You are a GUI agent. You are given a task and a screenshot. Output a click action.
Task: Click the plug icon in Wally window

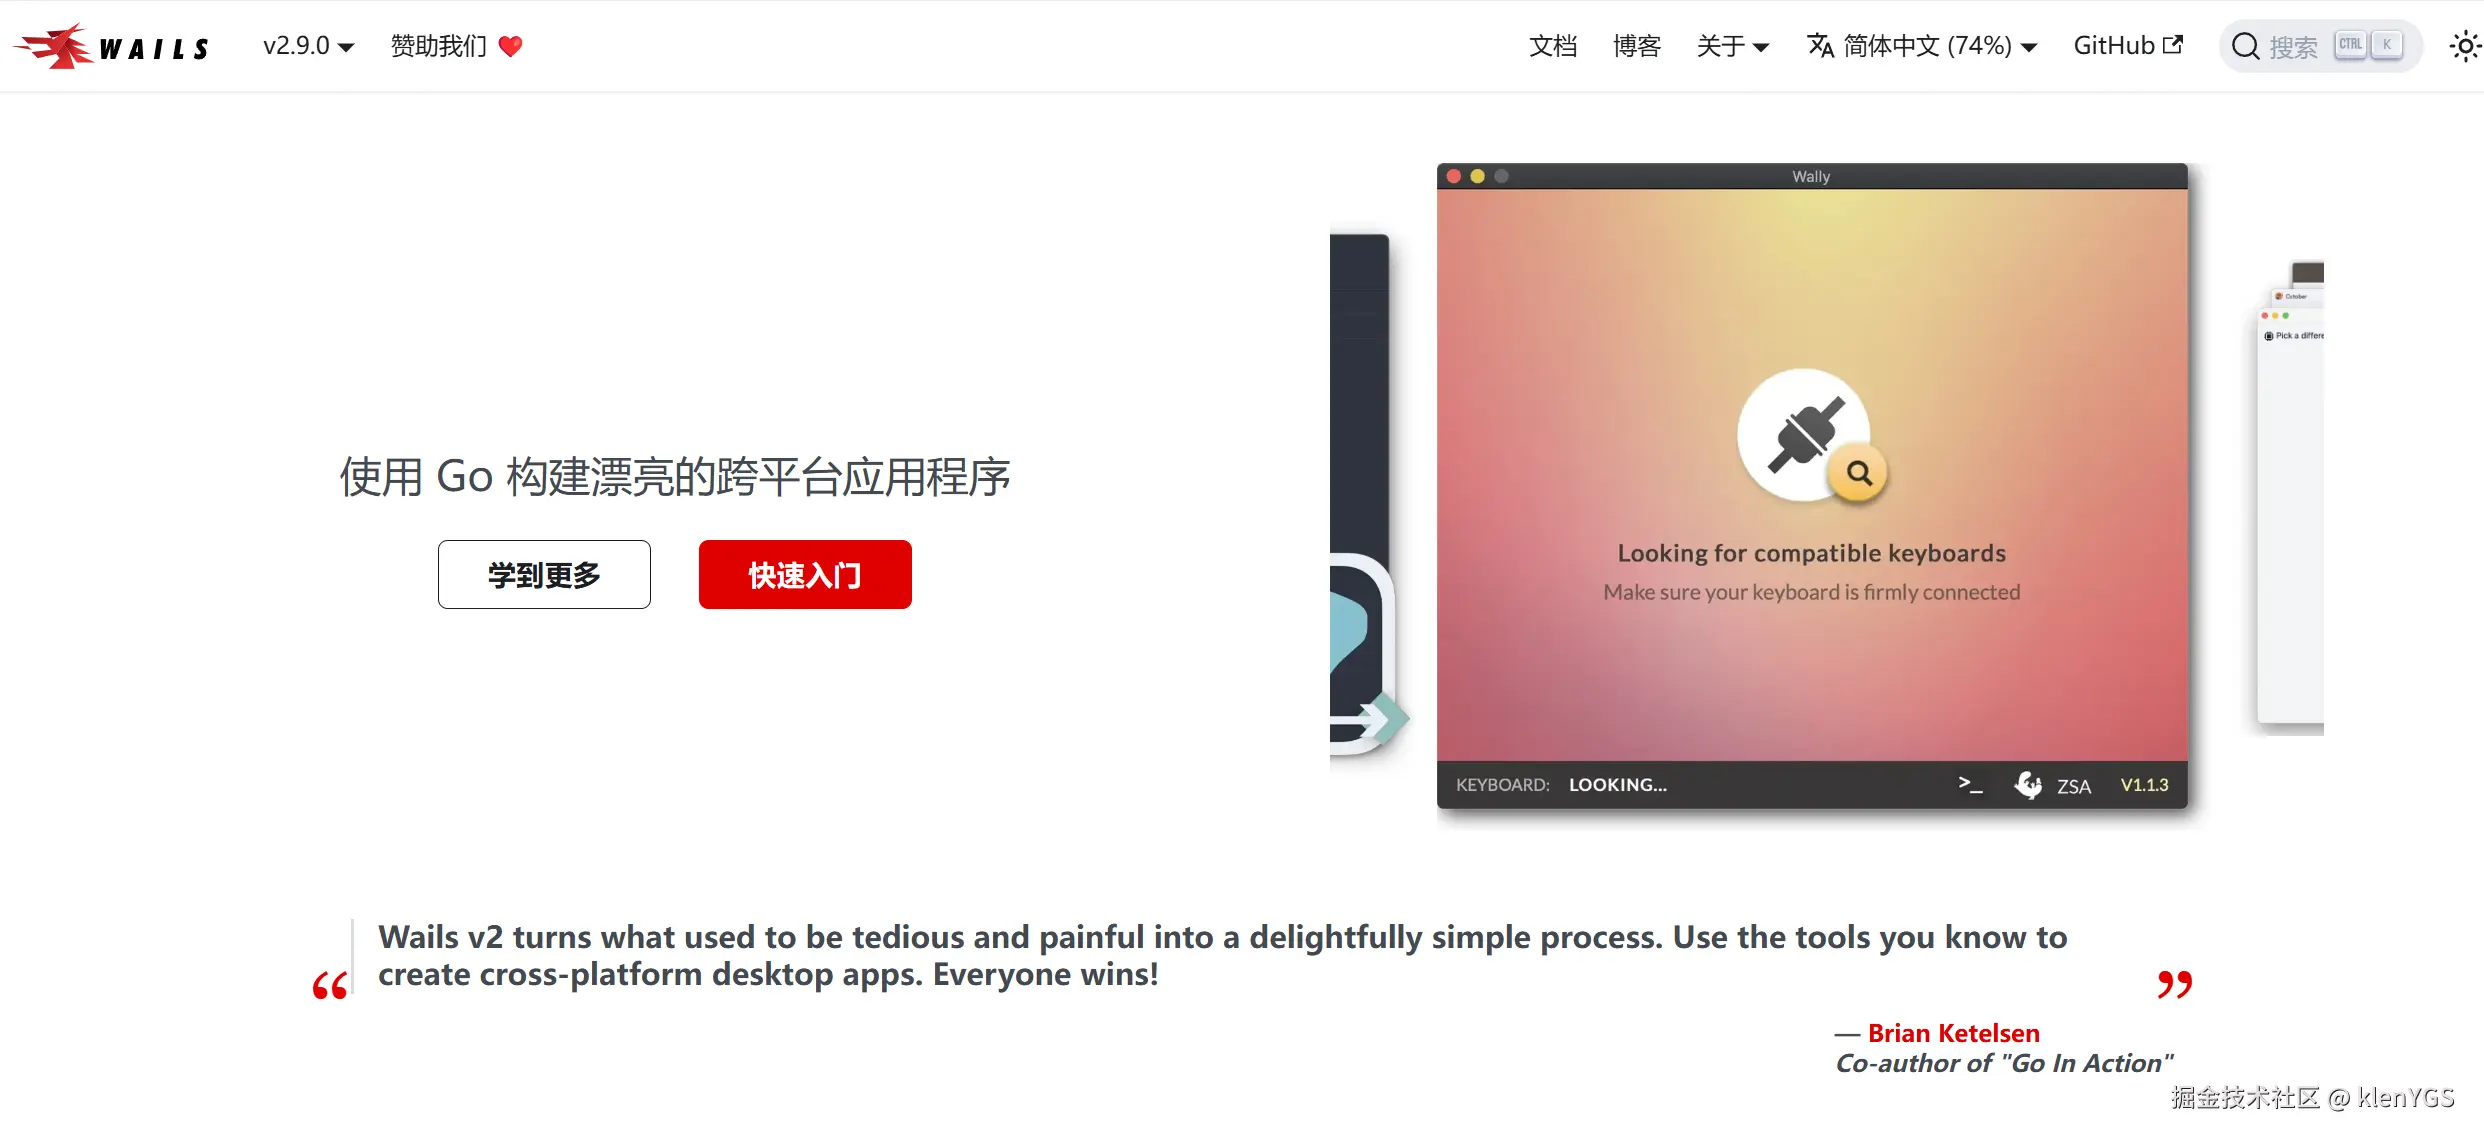click(x=1805, y=434)
